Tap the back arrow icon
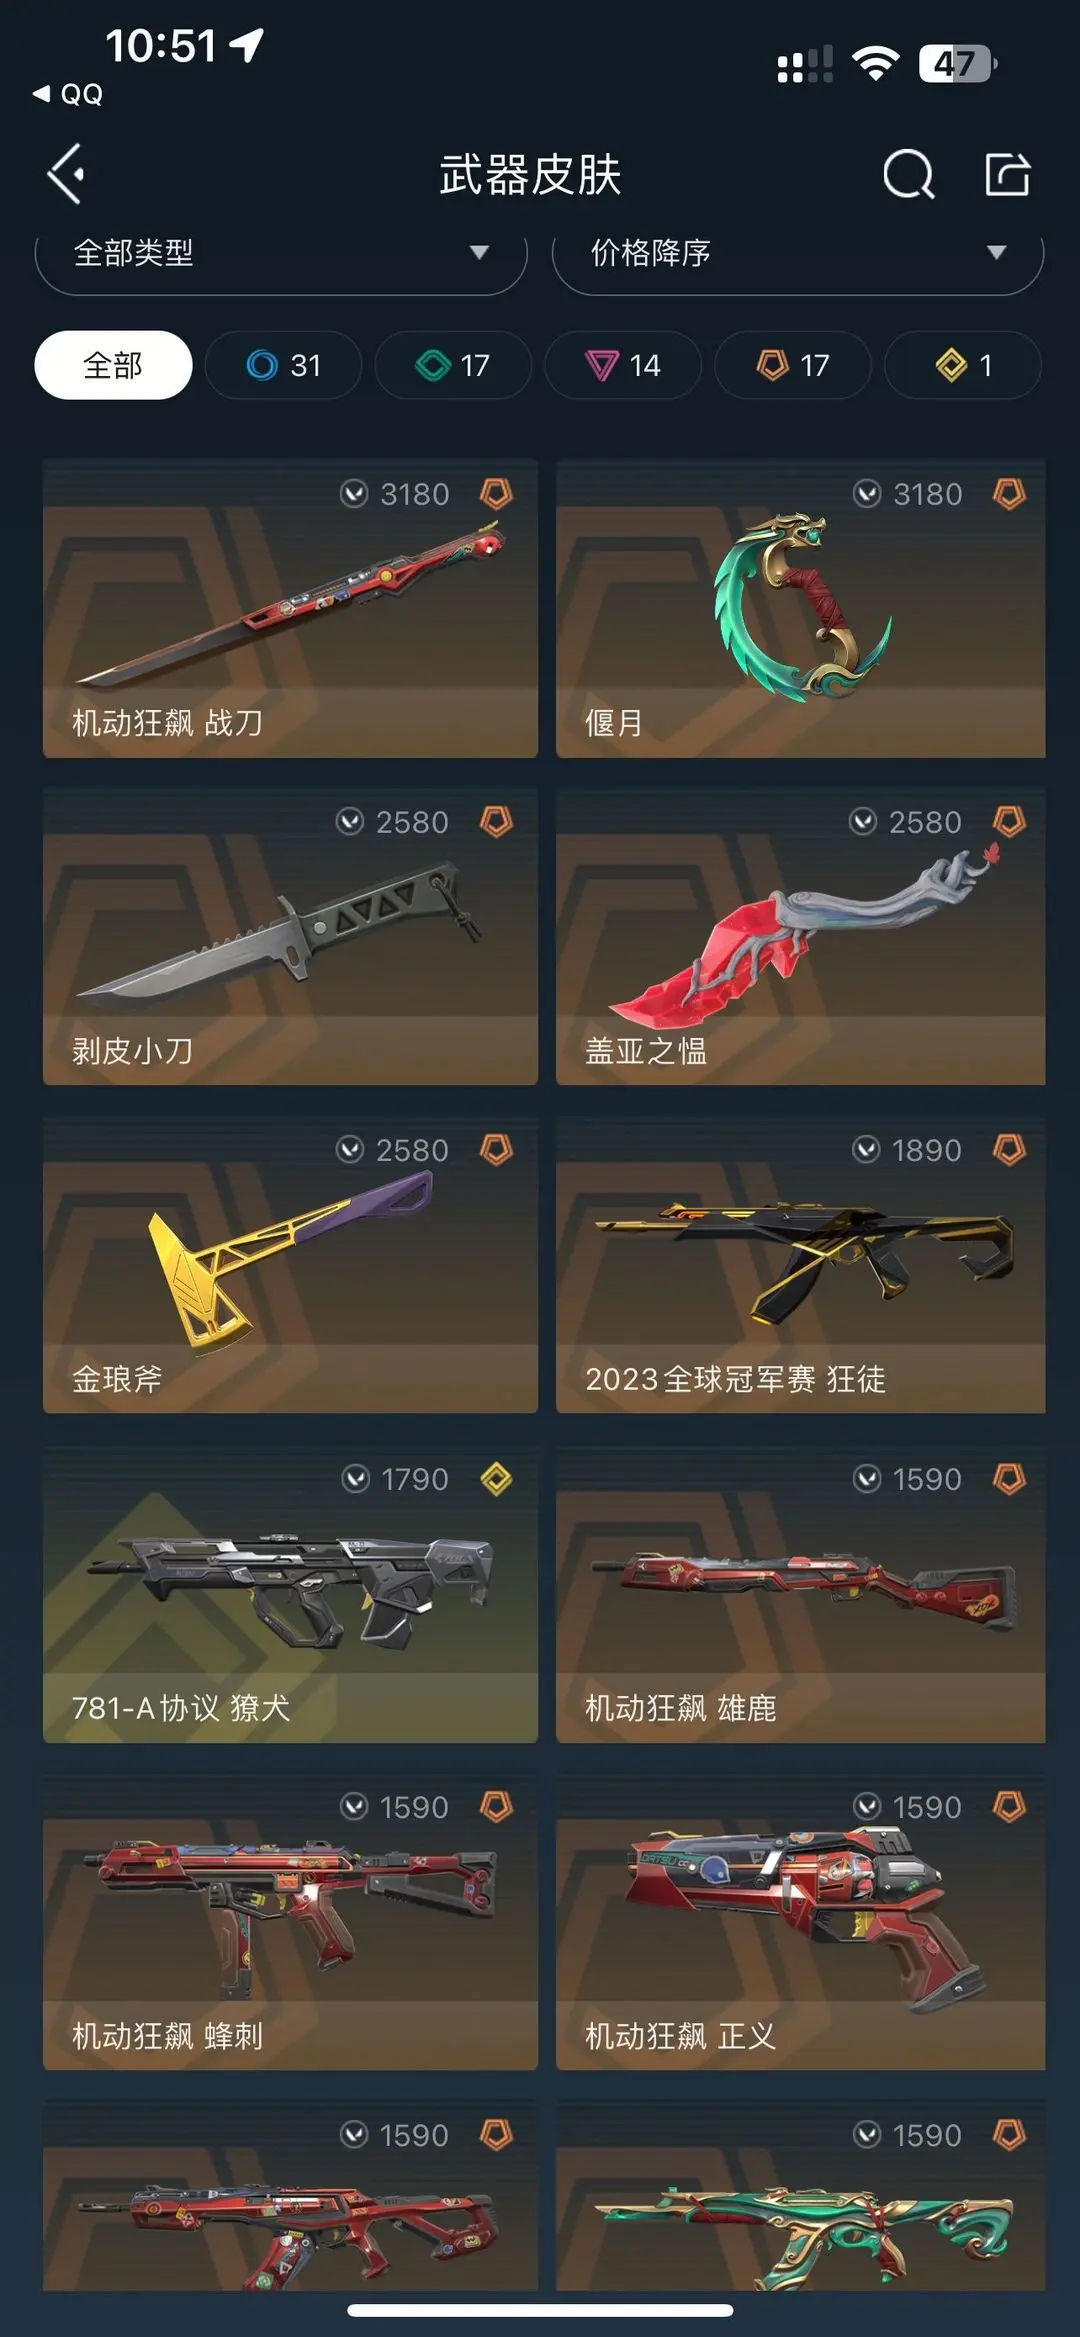This screenshot has width=1080, height=2337. click(x=66, y=174)
